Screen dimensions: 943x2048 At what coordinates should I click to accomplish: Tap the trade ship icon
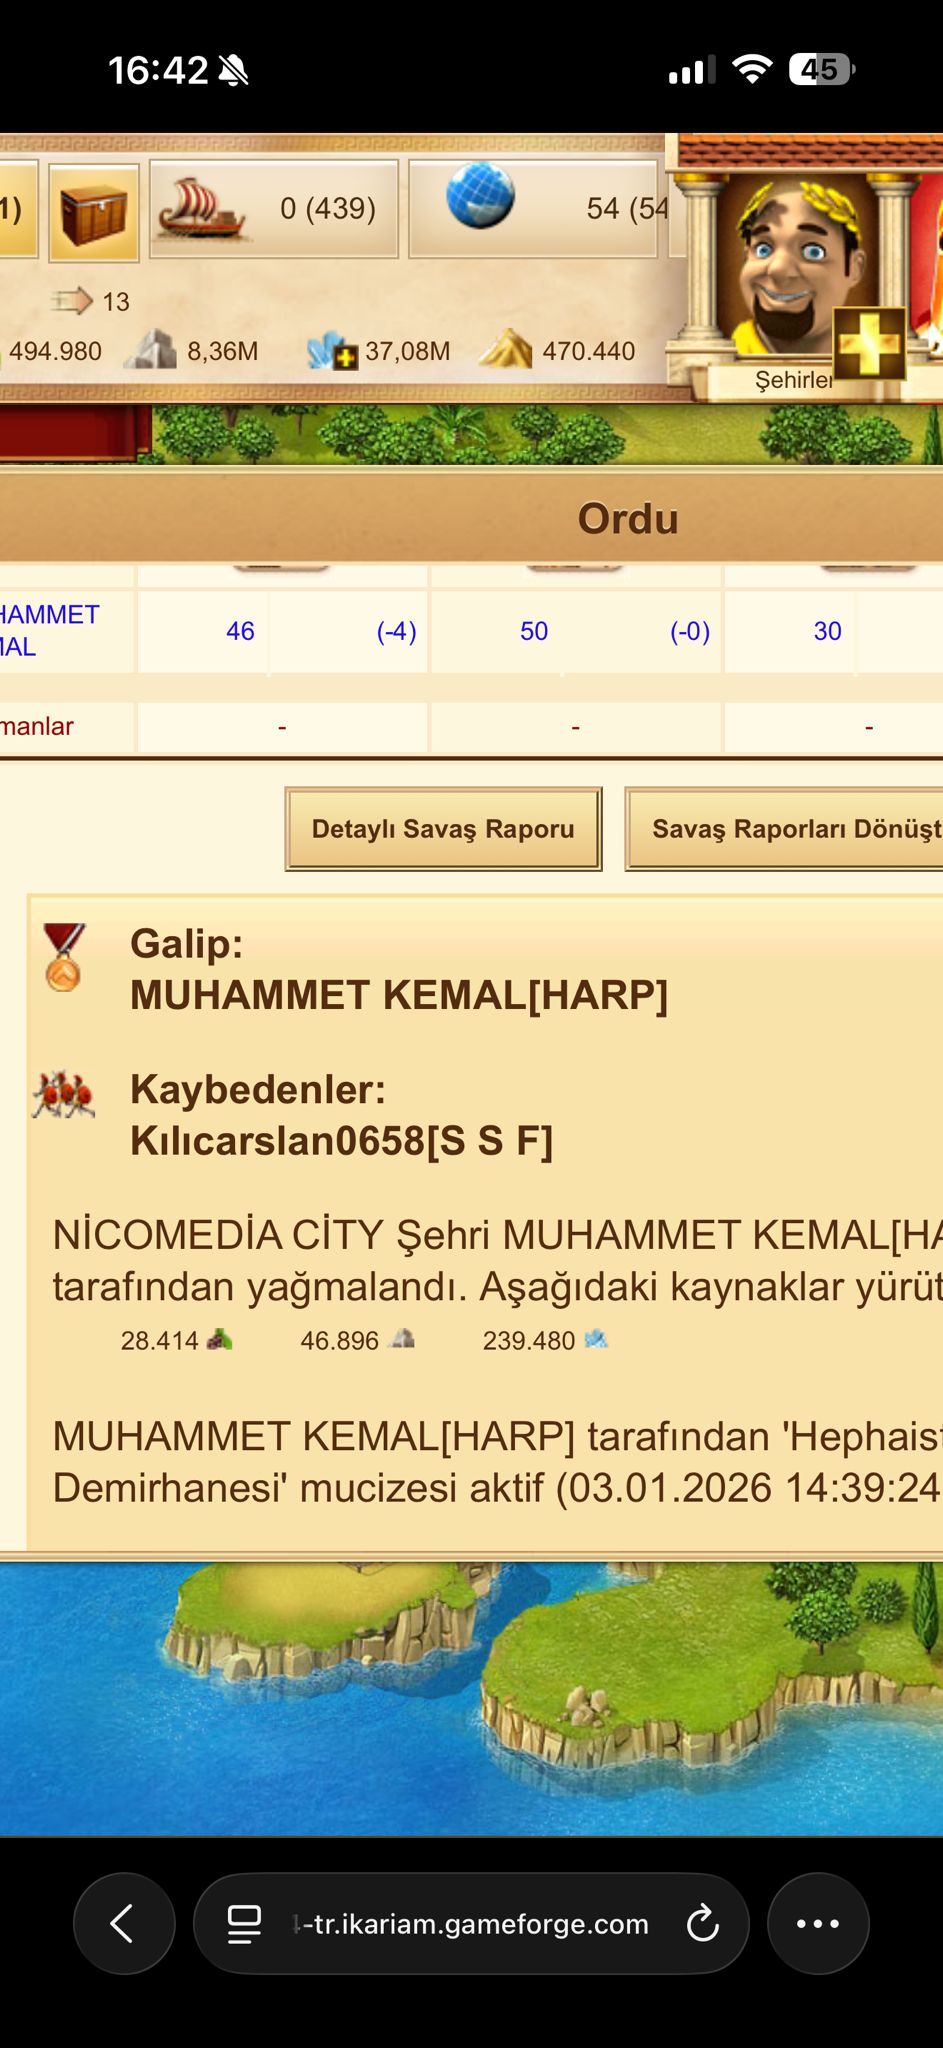[x=203, y=210]
